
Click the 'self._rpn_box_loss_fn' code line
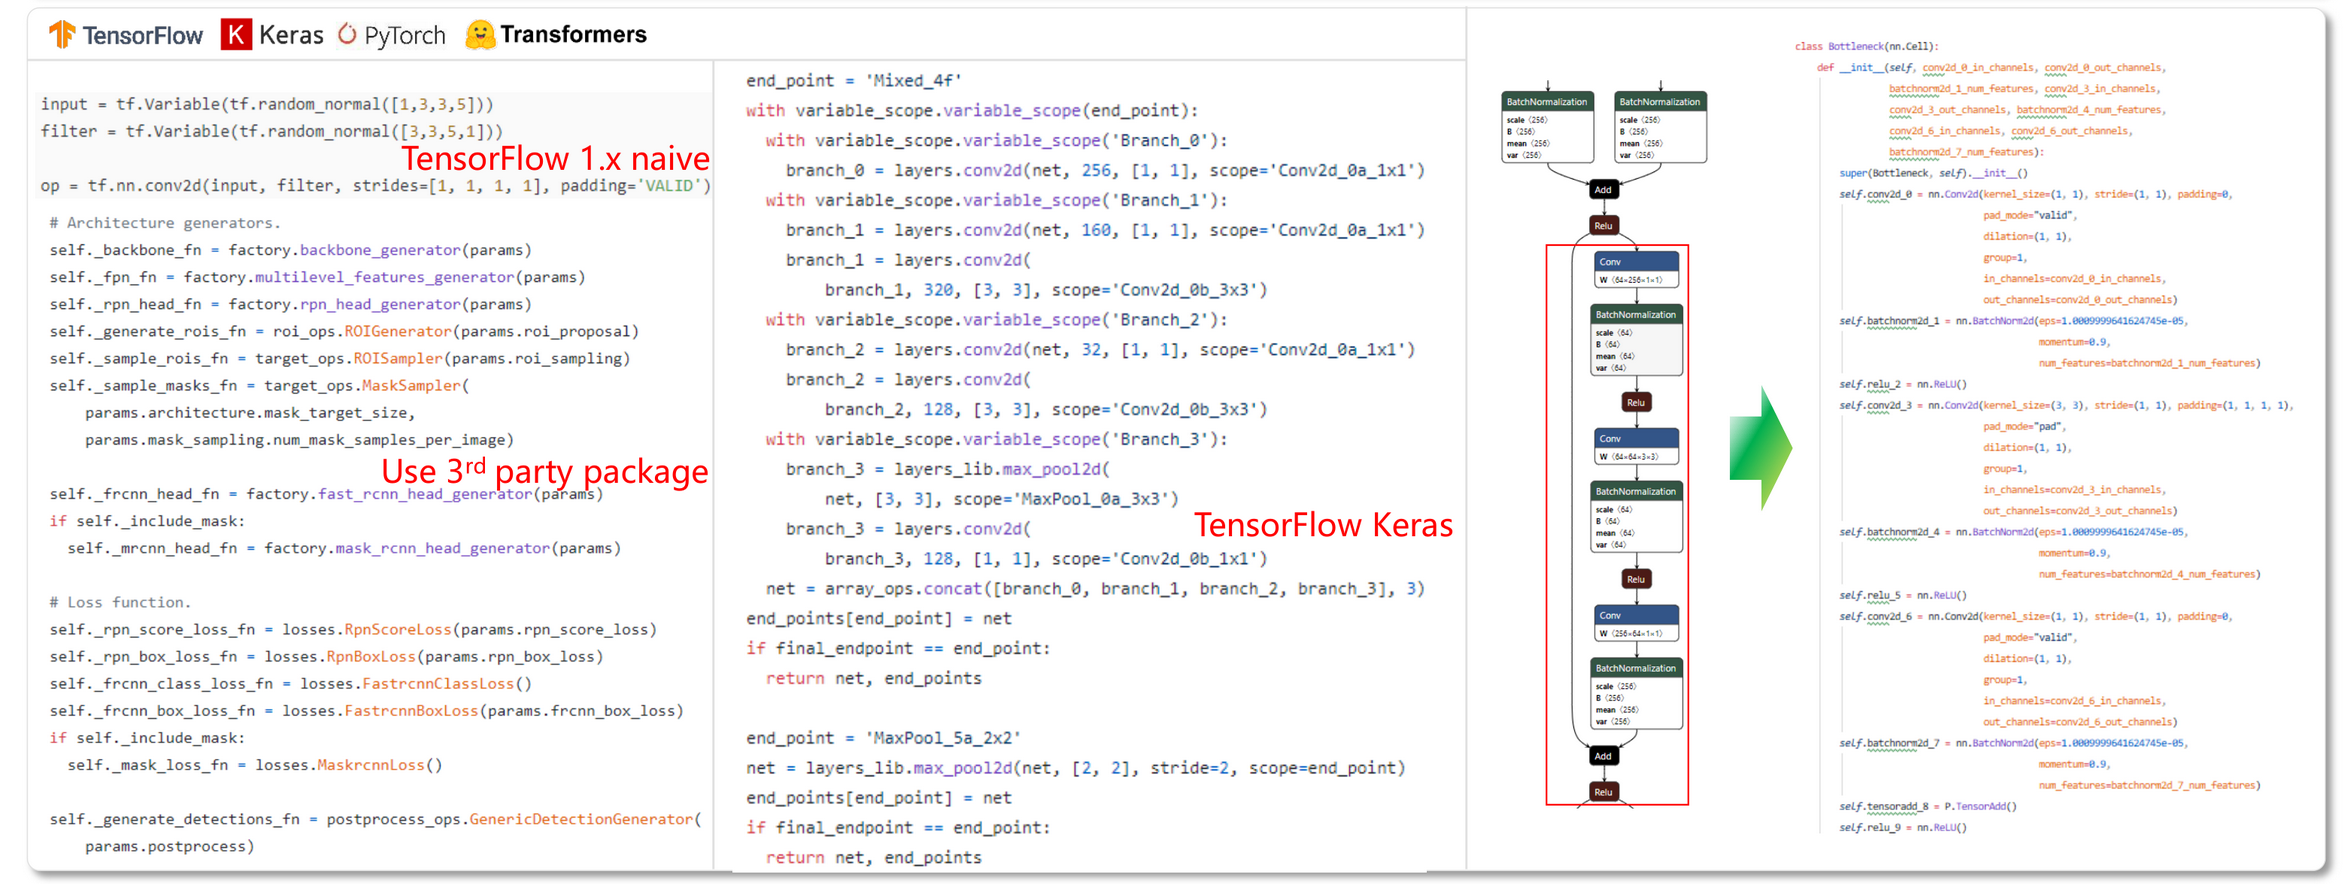[326, 656]
